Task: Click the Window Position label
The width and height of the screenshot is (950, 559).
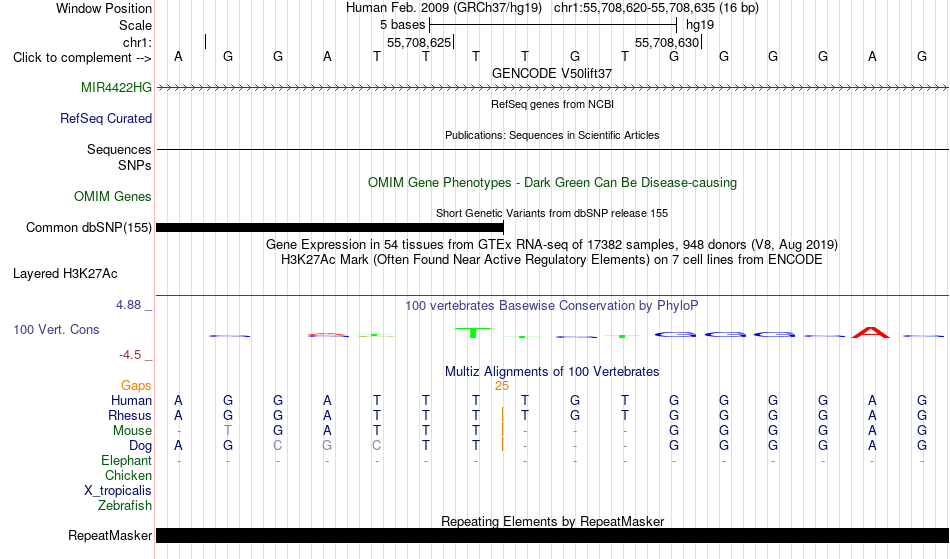Action: click(x=104, y=8)
